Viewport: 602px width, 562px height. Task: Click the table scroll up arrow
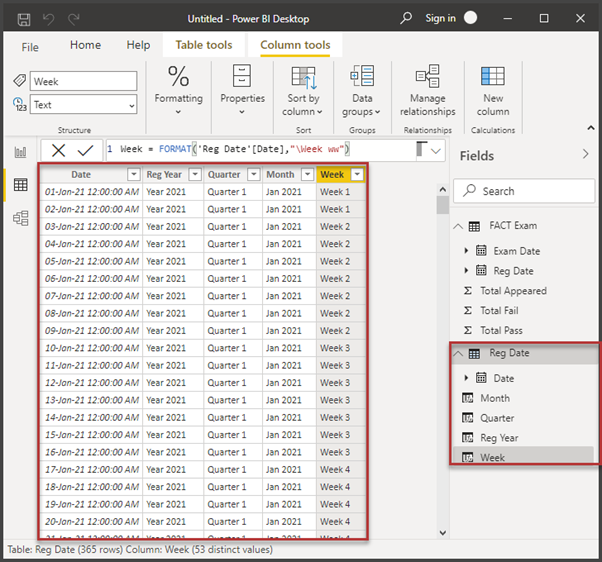[443, 189]
